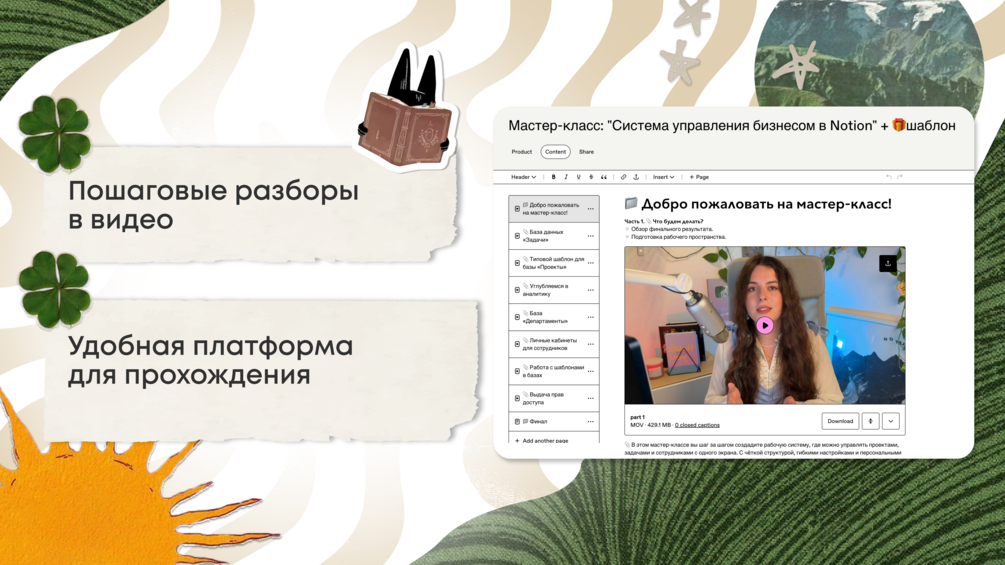The height and width of the screenshot is (565, 1005).
Task: Open the three-dot menu for 'База данных «Задачи»'
Action: pyautogui.click(x=590, y=236)
